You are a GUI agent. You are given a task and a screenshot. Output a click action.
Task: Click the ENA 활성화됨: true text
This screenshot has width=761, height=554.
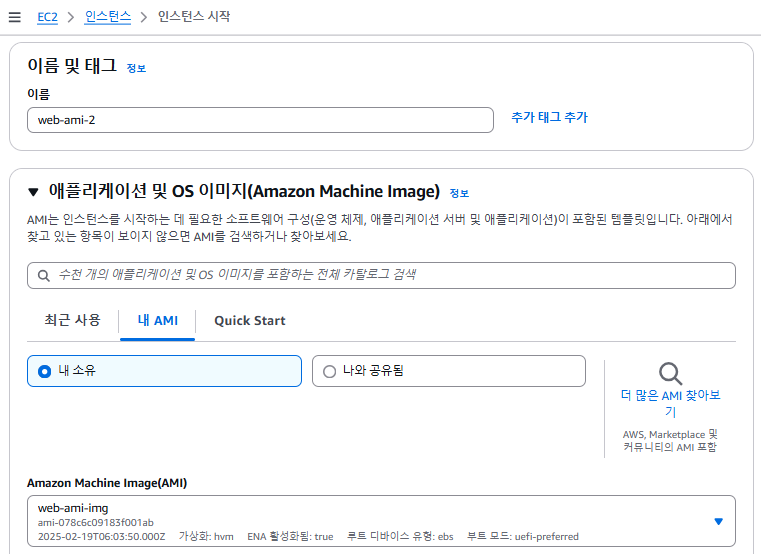click(x=290, y=537)
